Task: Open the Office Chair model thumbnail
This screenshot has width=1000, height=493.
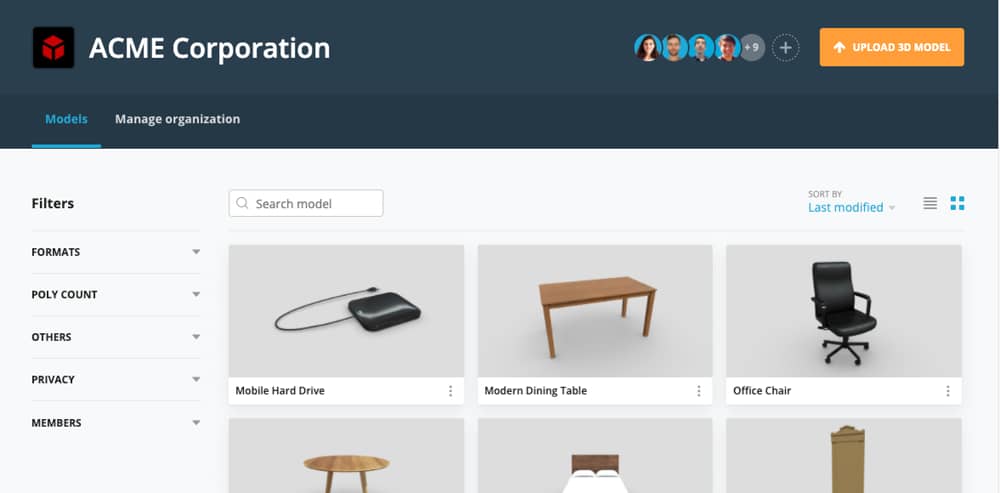Action: 844,311
